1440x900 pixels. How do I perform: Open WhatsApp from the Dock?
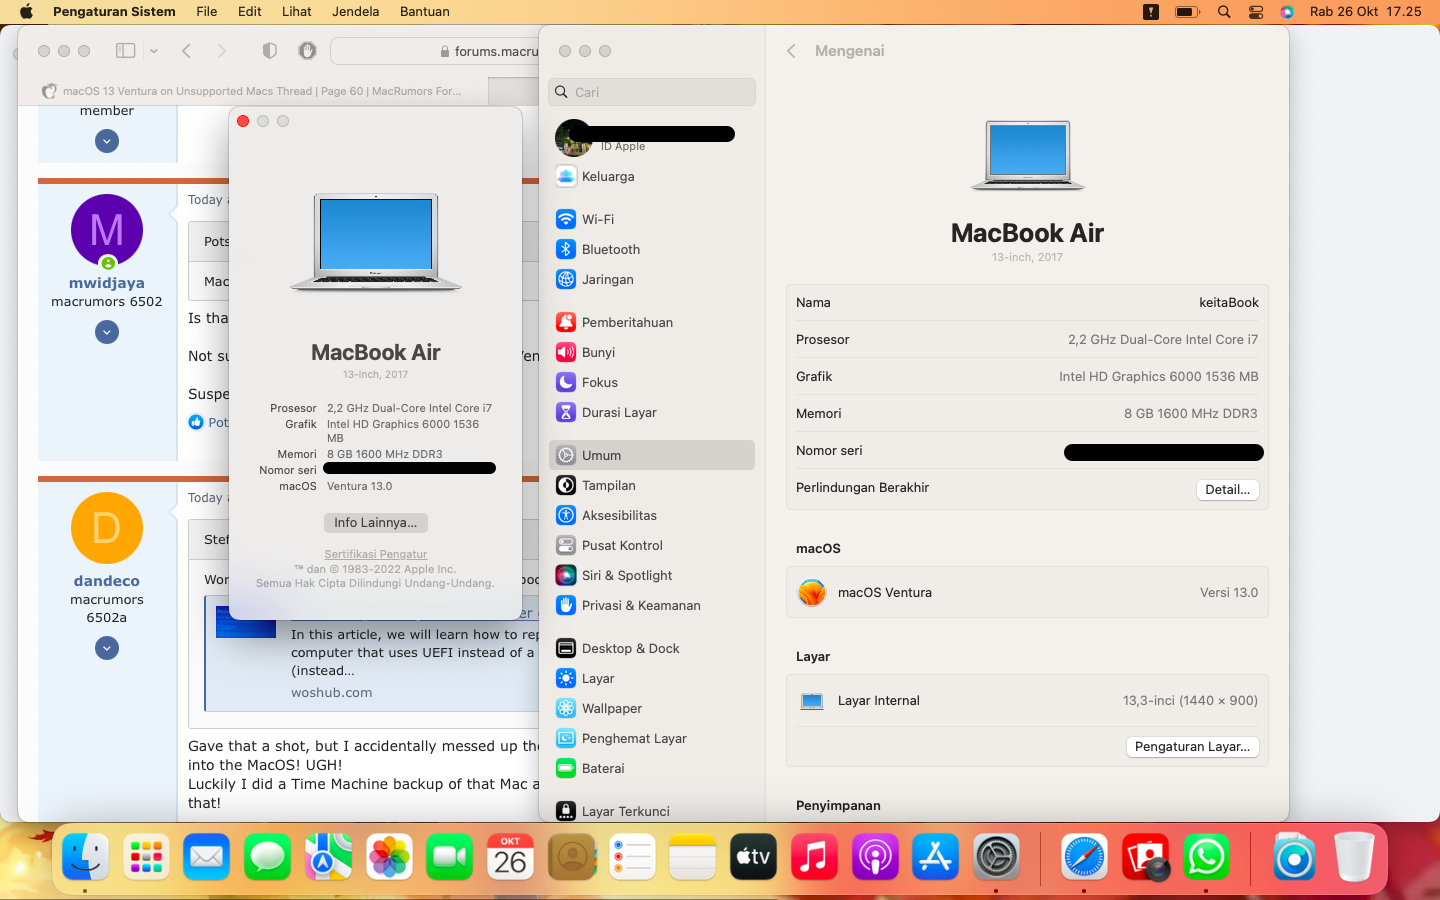point(1206,857)
